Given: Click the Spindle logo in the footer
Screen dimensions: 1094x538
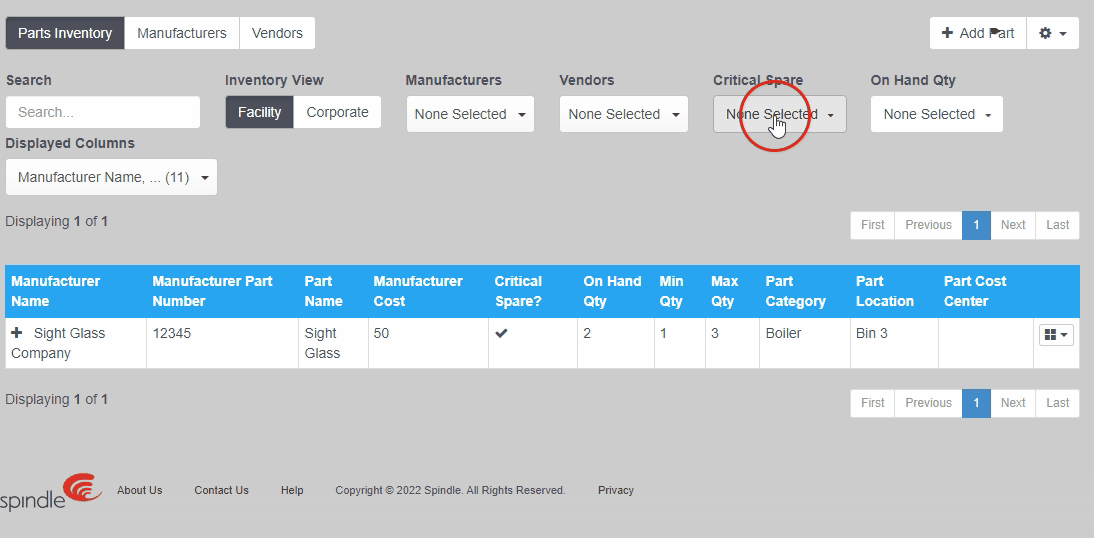Looking at the screenshot, I should pos(52,492).
